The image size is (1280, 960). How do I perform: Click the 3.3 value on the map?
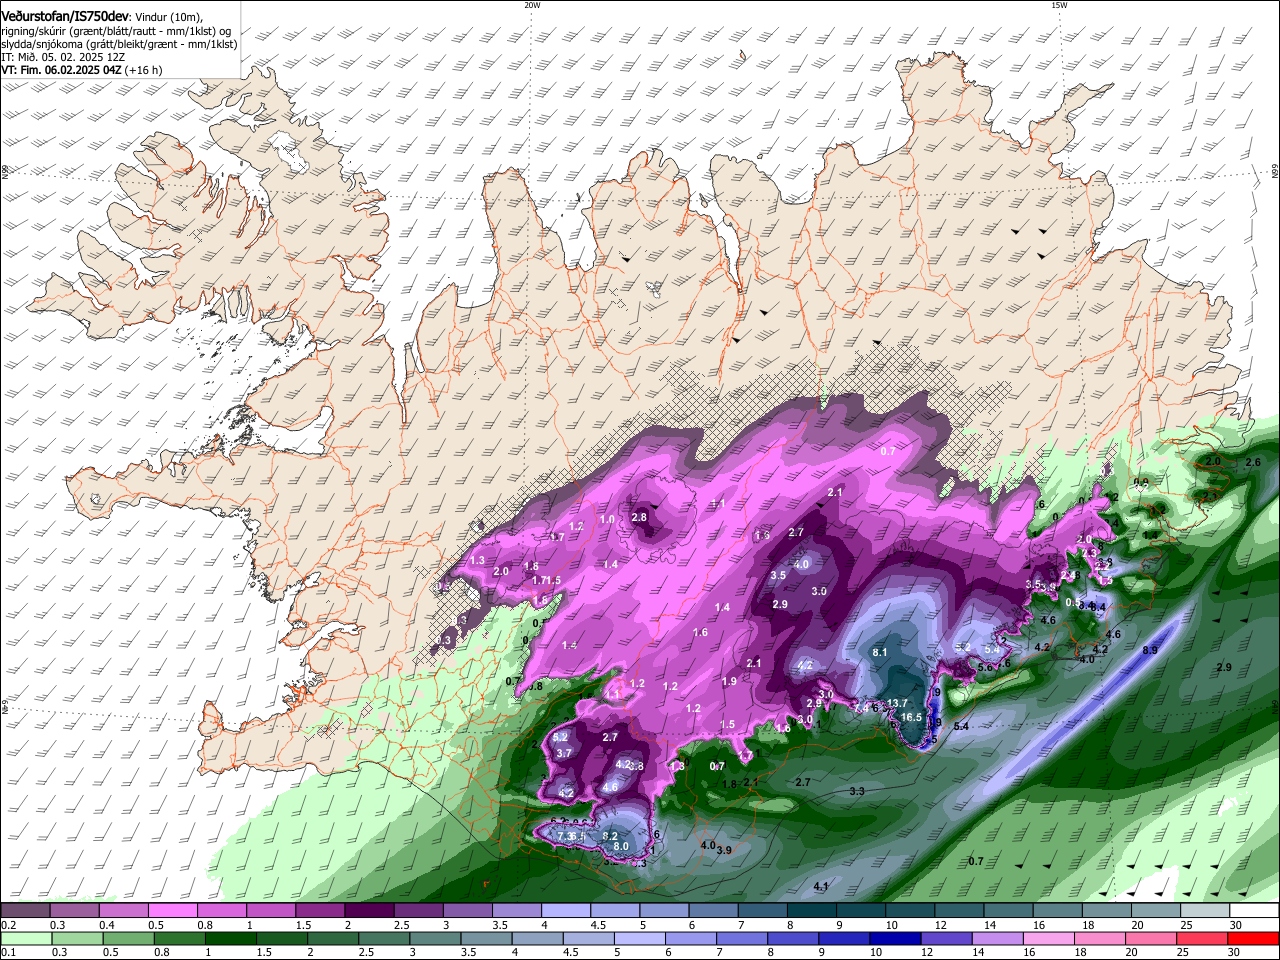(x=857, y=791)
